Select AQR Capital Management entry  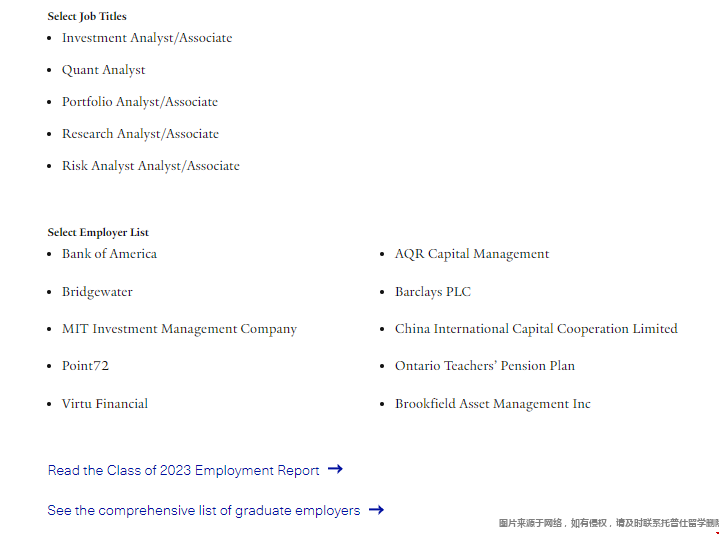click(x=472, y=254)
